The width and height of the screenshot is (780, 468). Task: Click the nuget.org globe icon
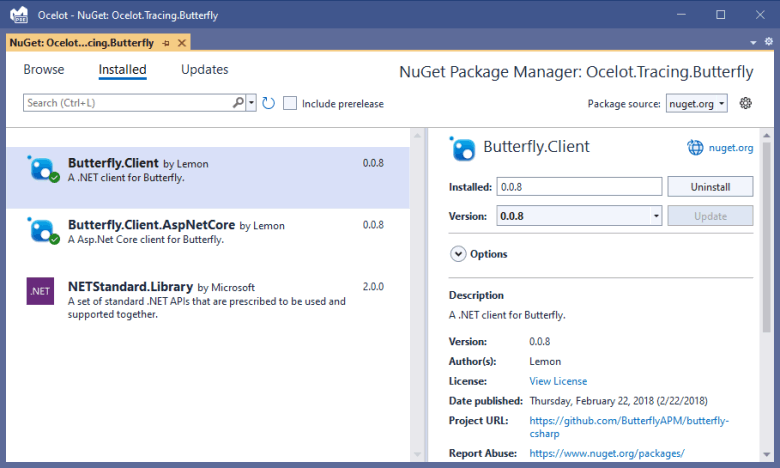pyautogui.click(x=696, y=148)
